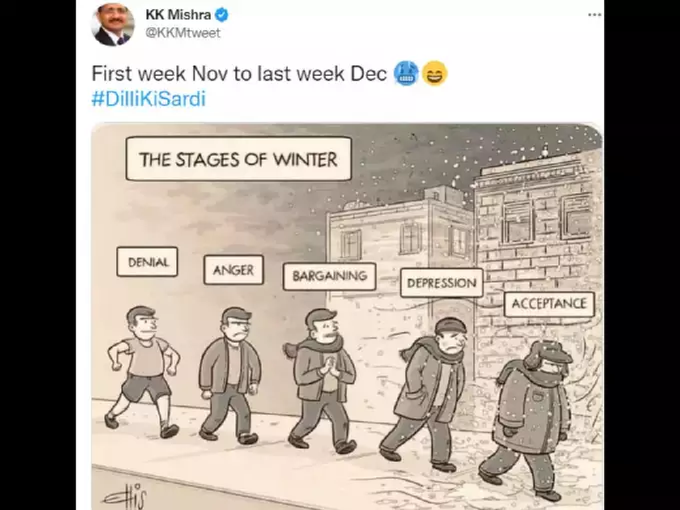The image size is (680, 510).
Task: Click the DENIAL label in the cartoon
Action: coord(147,262)
